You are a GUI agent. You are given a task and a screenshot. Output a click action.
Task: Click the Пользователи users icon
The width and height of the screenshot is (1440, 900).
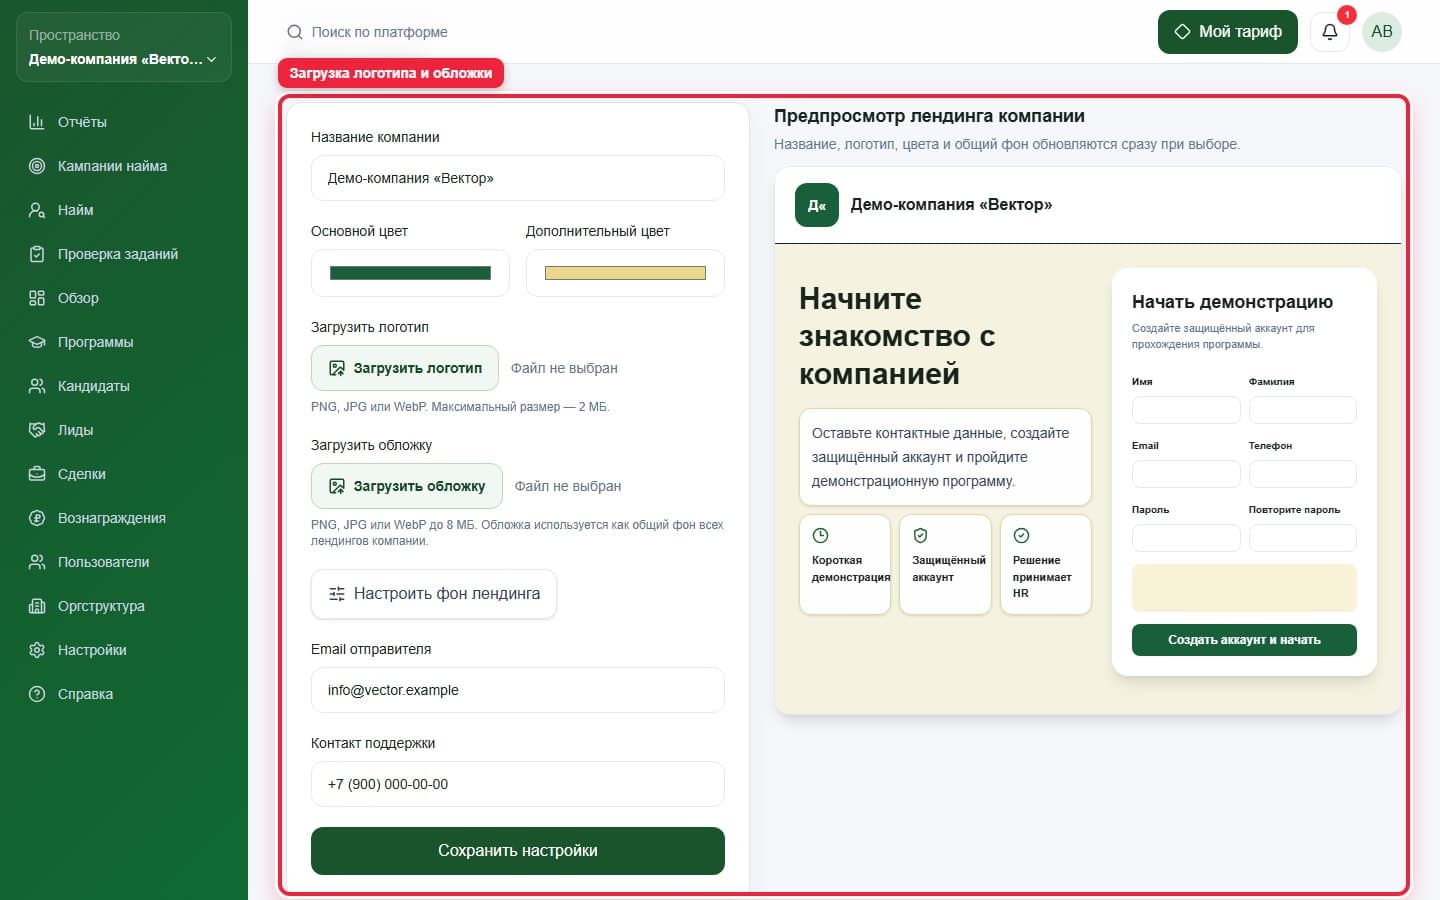point(37,562)
